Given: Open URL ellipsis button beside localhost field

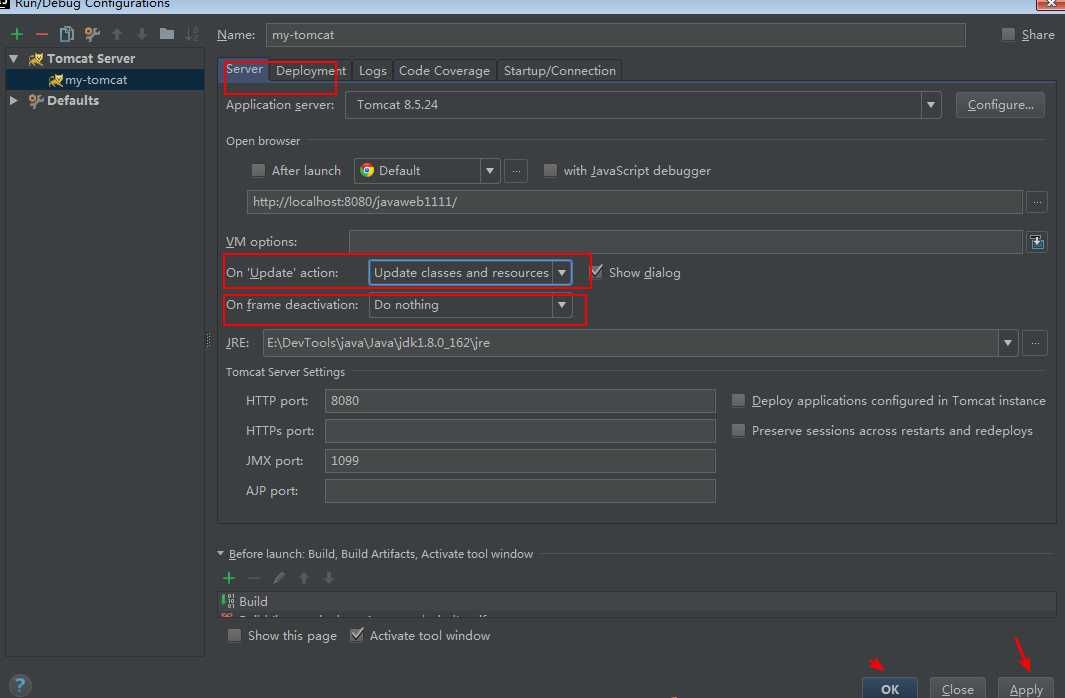Looking at the screenshot, I should tap(1036, 202).
